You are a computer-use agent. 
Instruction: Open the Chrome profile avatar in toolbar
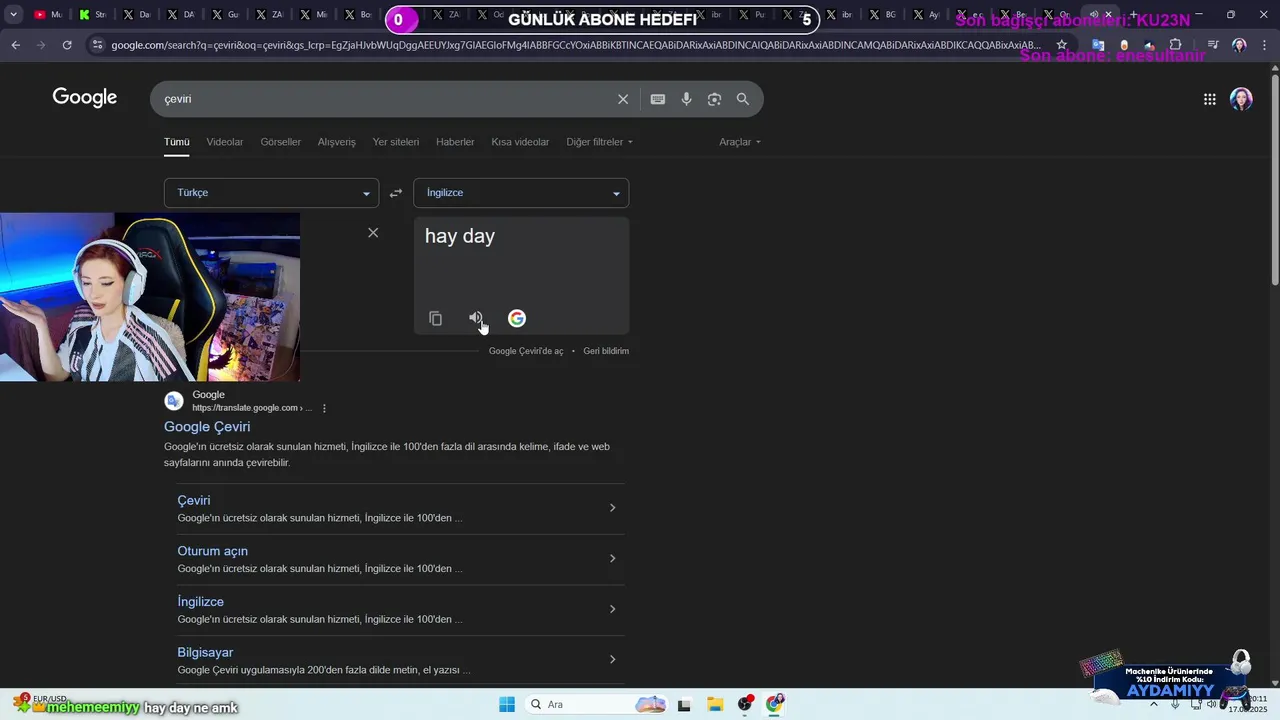pos(1239,45)
